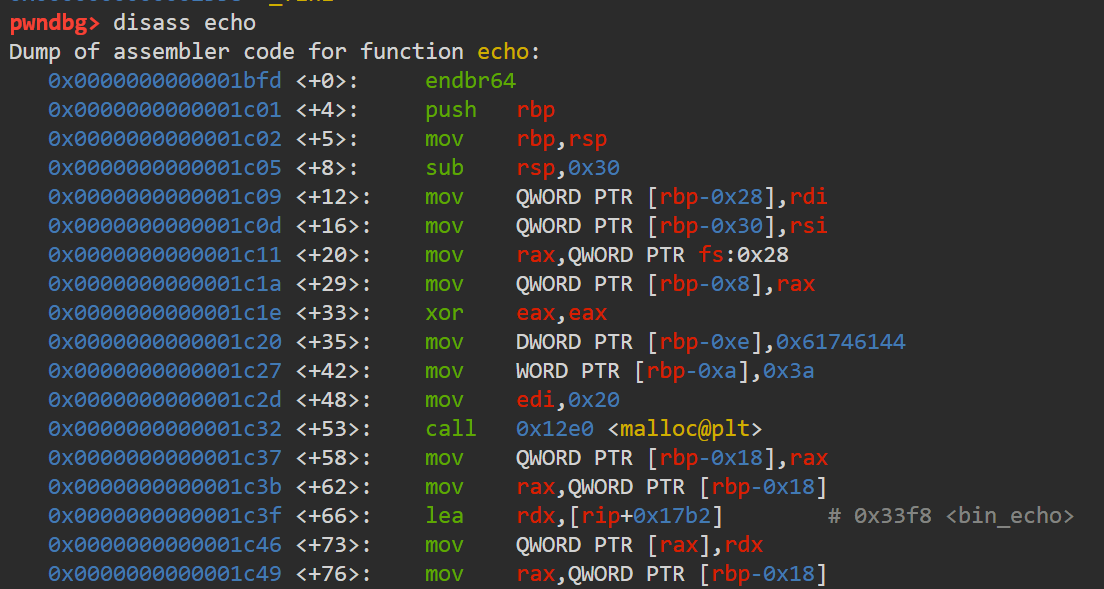Click the 'disass echo' command text
Image resolution: width=1104 pixels, height=589 pixels.
(x=184, y=23)
